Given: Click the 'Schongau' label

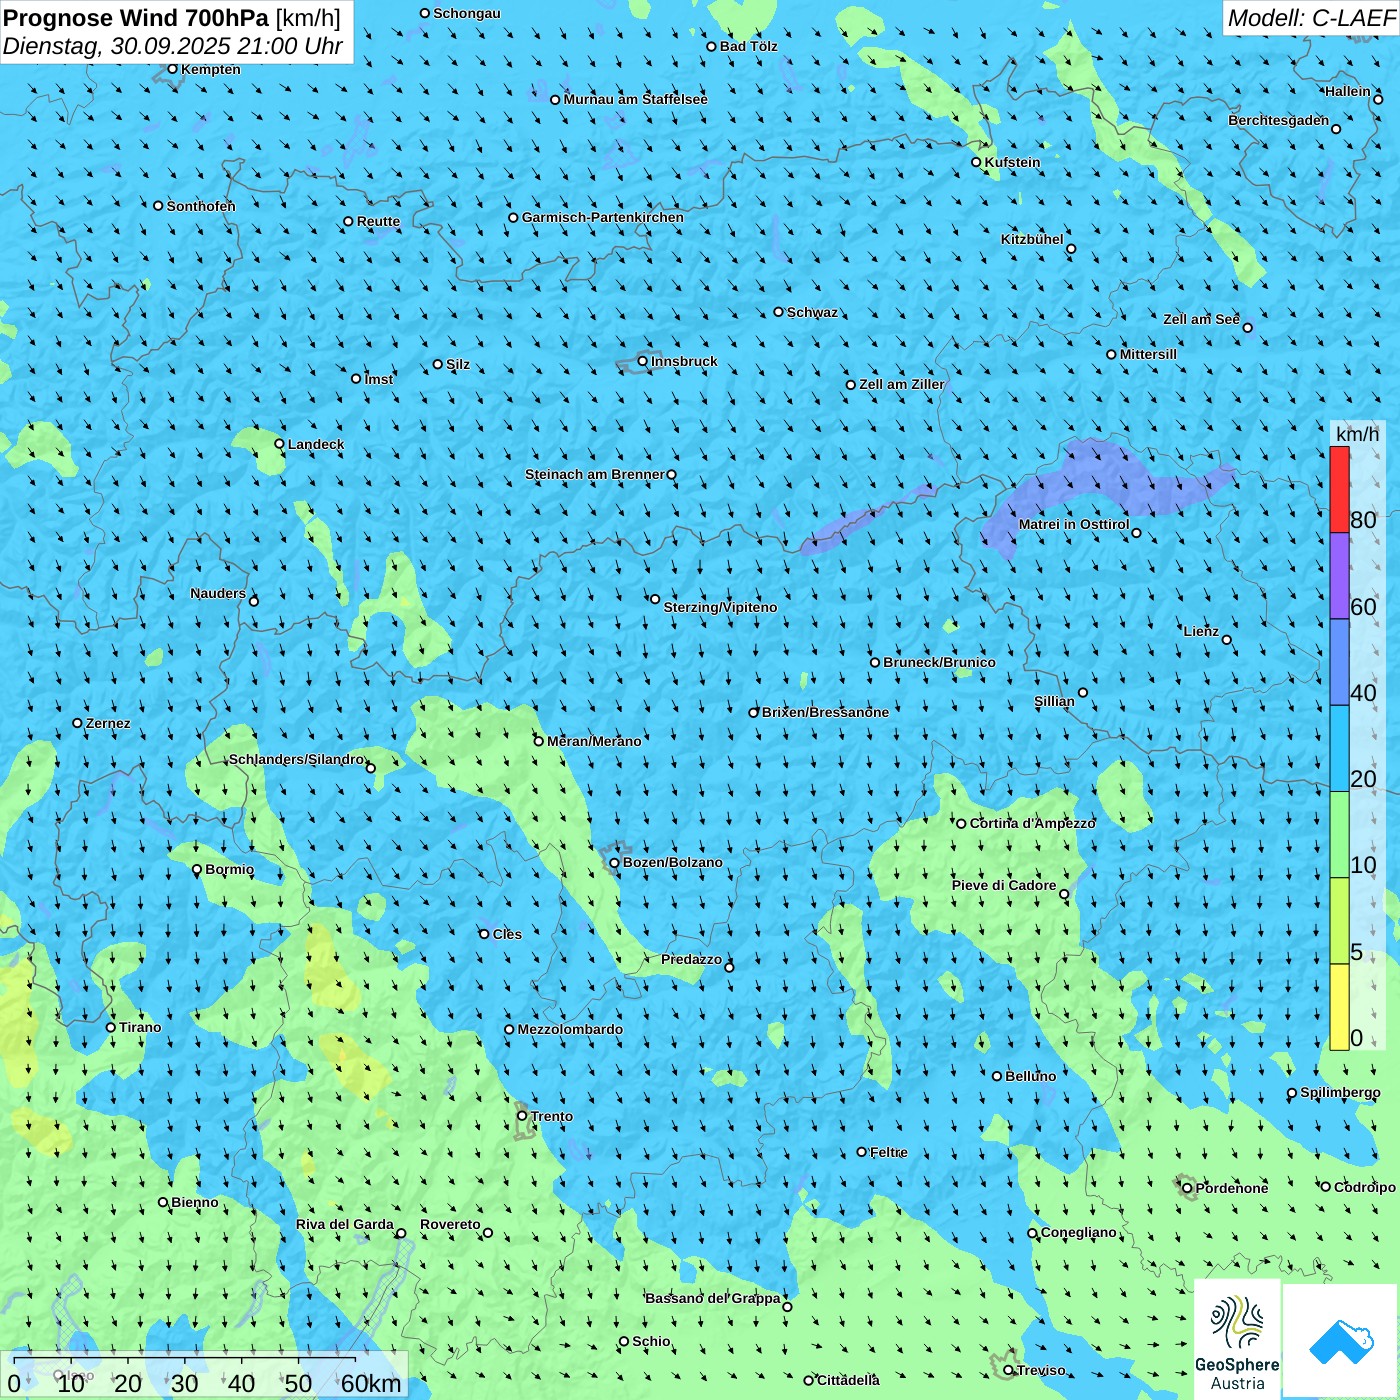Looking at the screenshot, I should 467,13.
